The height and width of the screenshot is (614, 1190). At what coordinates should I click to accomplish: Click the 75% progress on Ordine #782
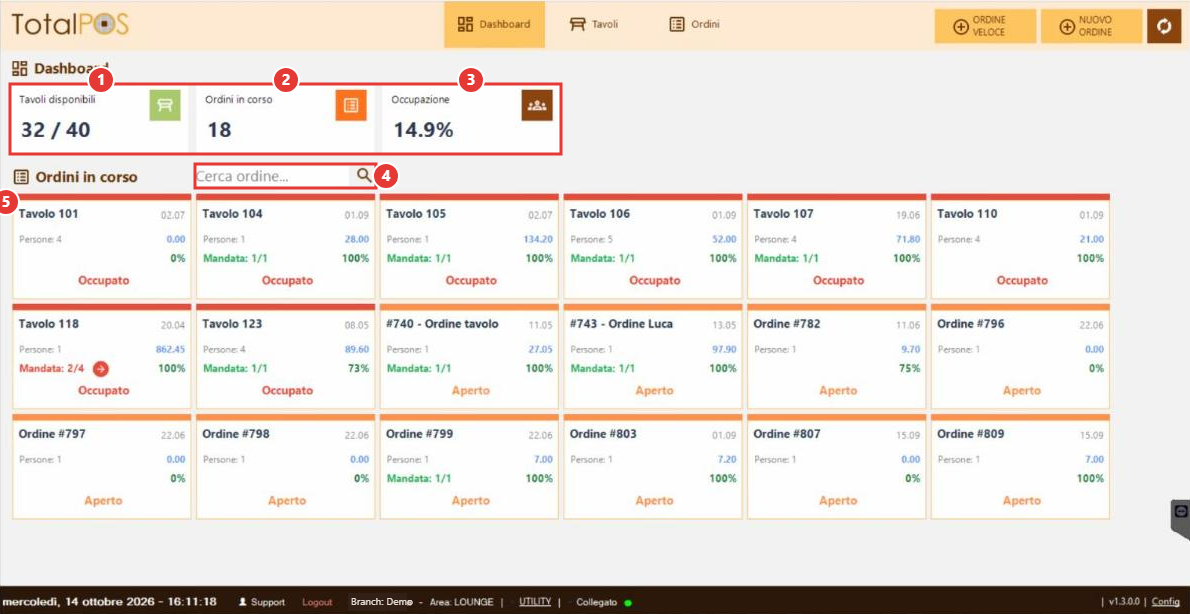(x=908, y=369)
